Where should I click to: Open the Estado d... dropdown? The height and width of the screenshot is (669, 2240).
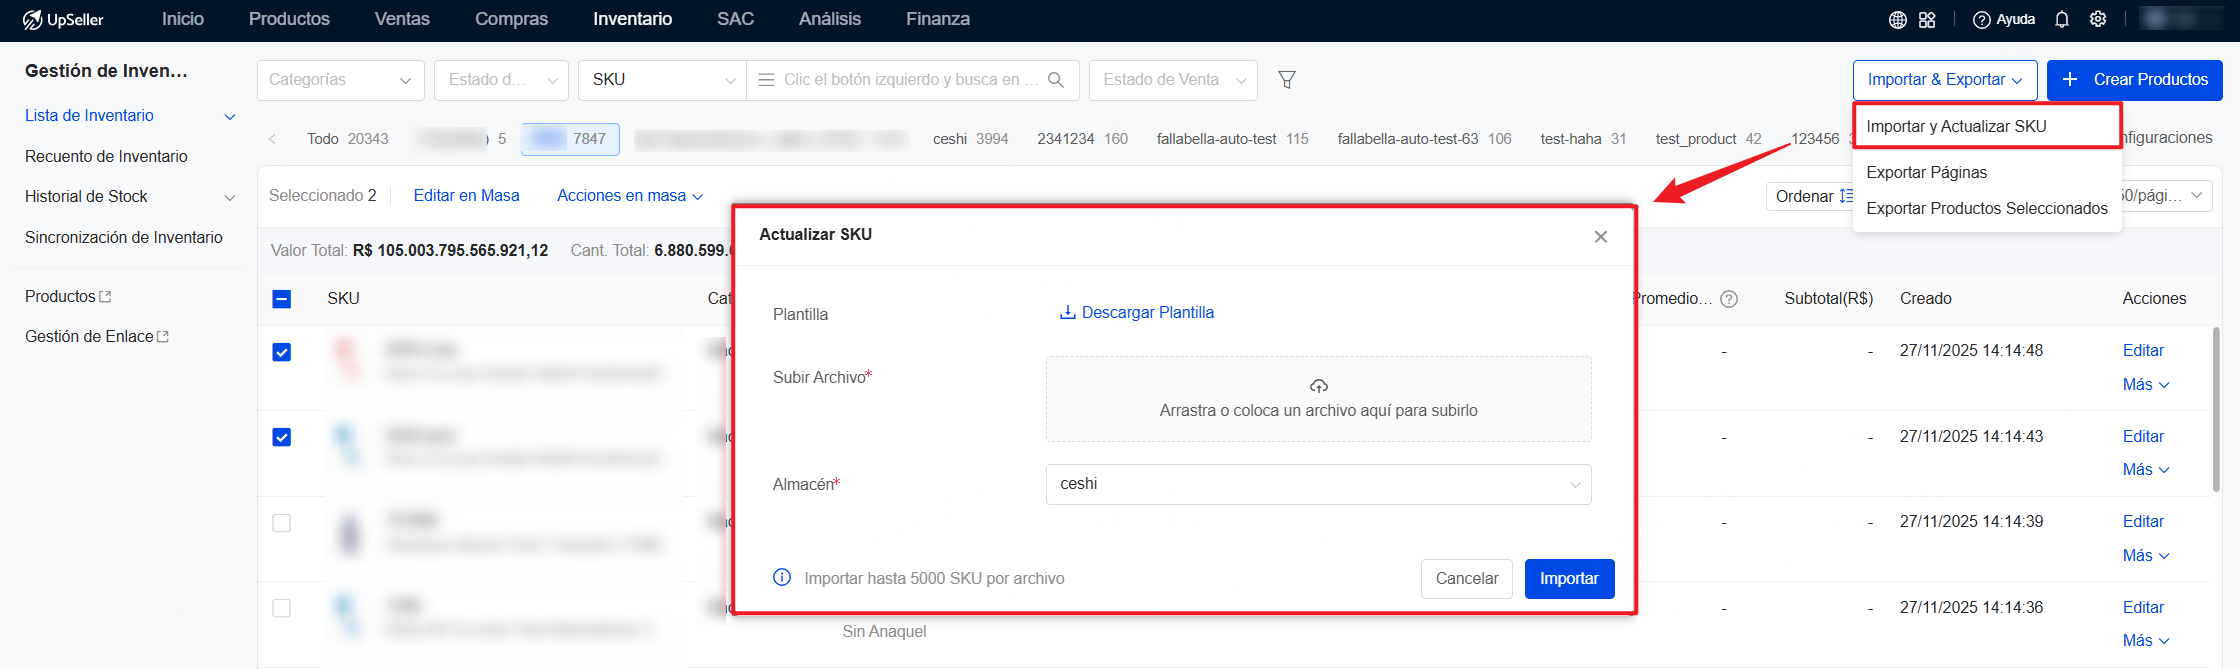(x=501, y=80)
